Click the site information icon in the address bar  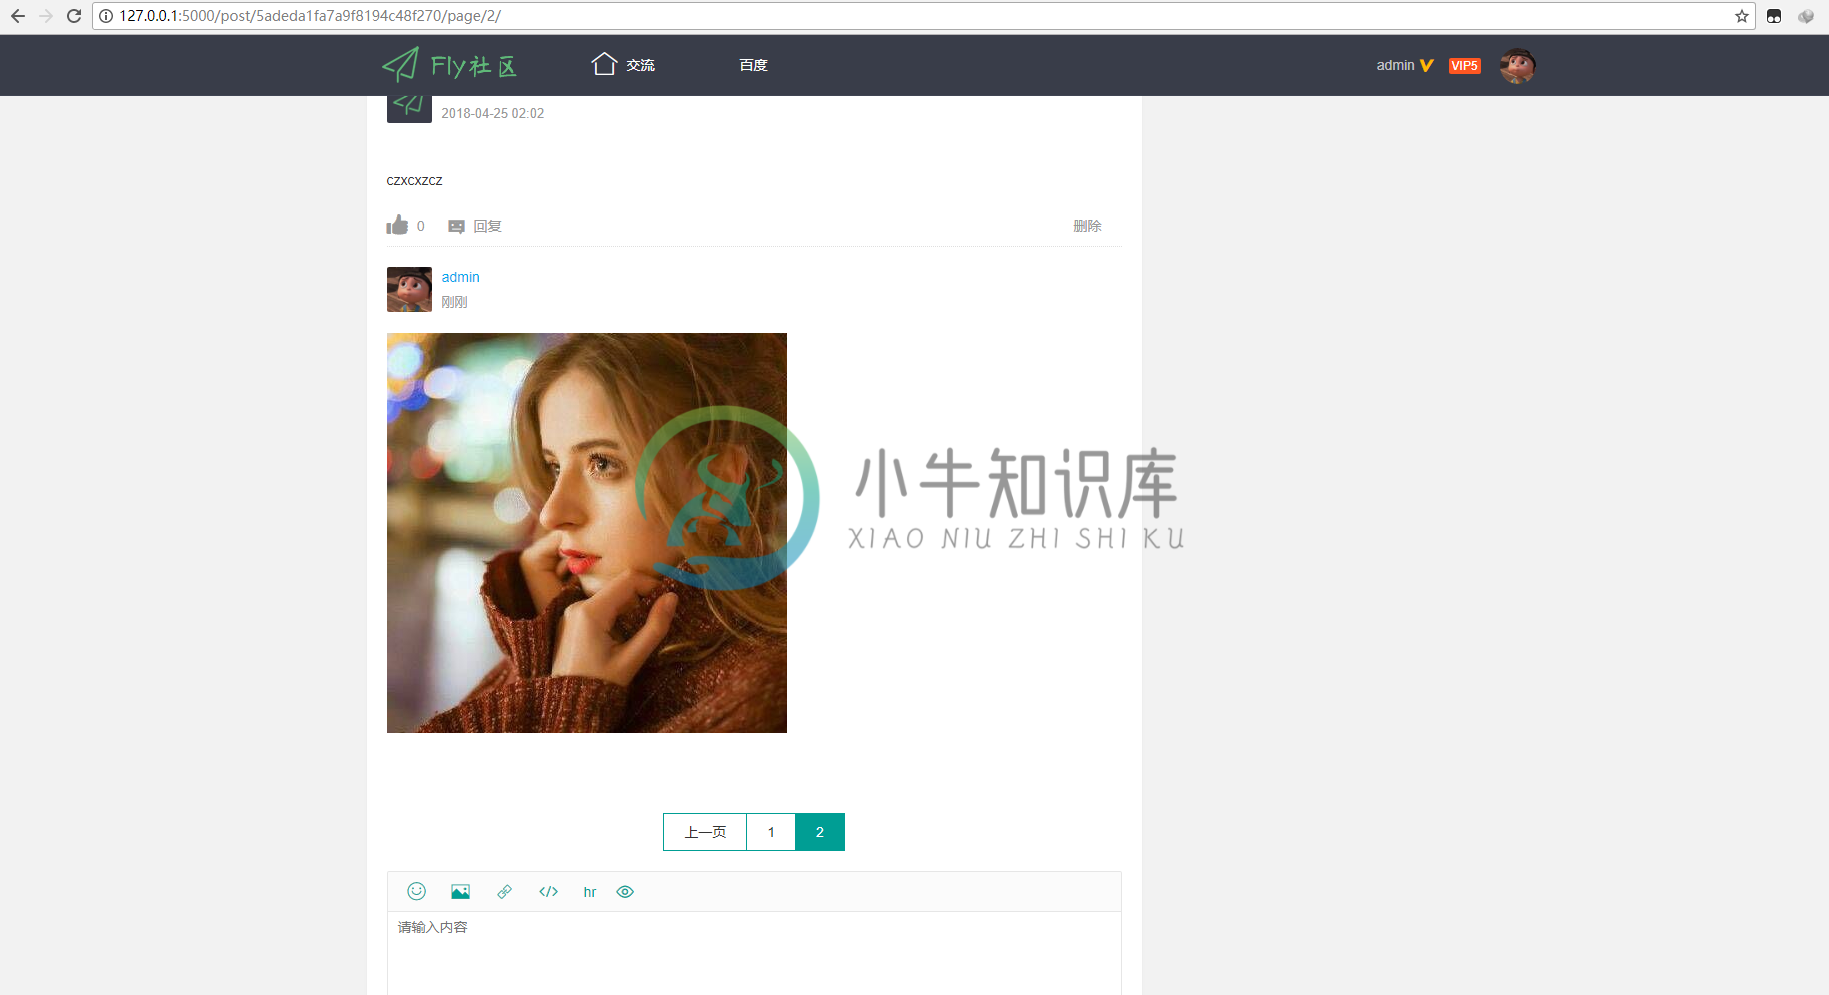(x=106, y=16)
